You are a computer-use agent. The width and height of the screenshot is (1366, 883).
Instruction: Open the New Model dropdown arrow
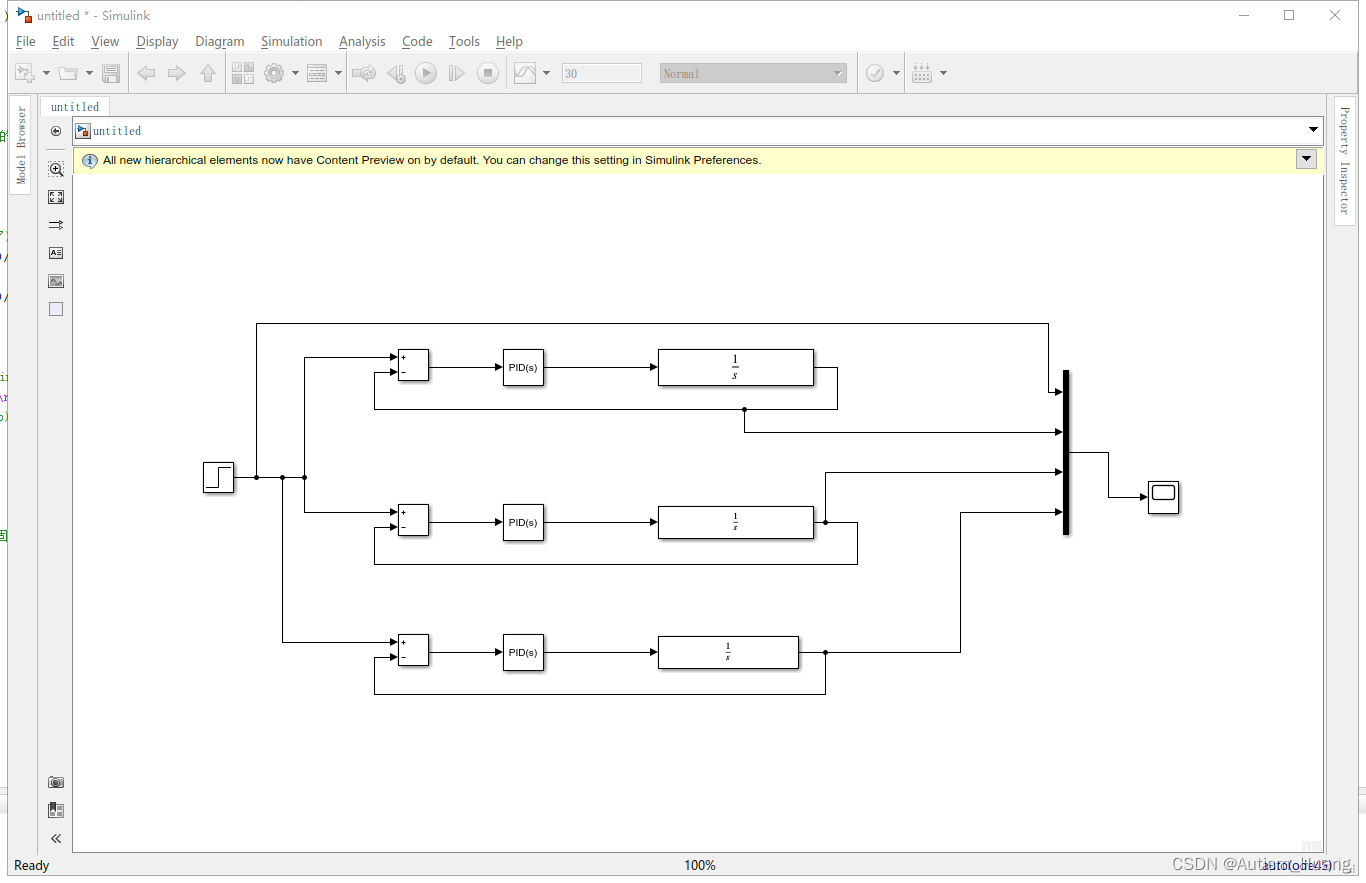(x=46, y=73)
